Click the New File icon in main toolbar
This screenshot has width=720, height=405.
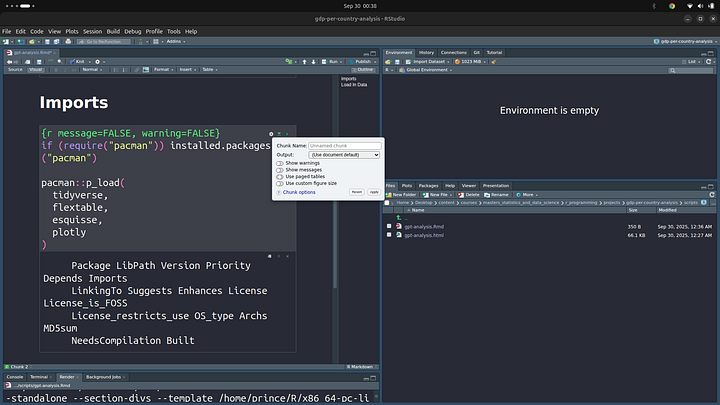point(6,42)
